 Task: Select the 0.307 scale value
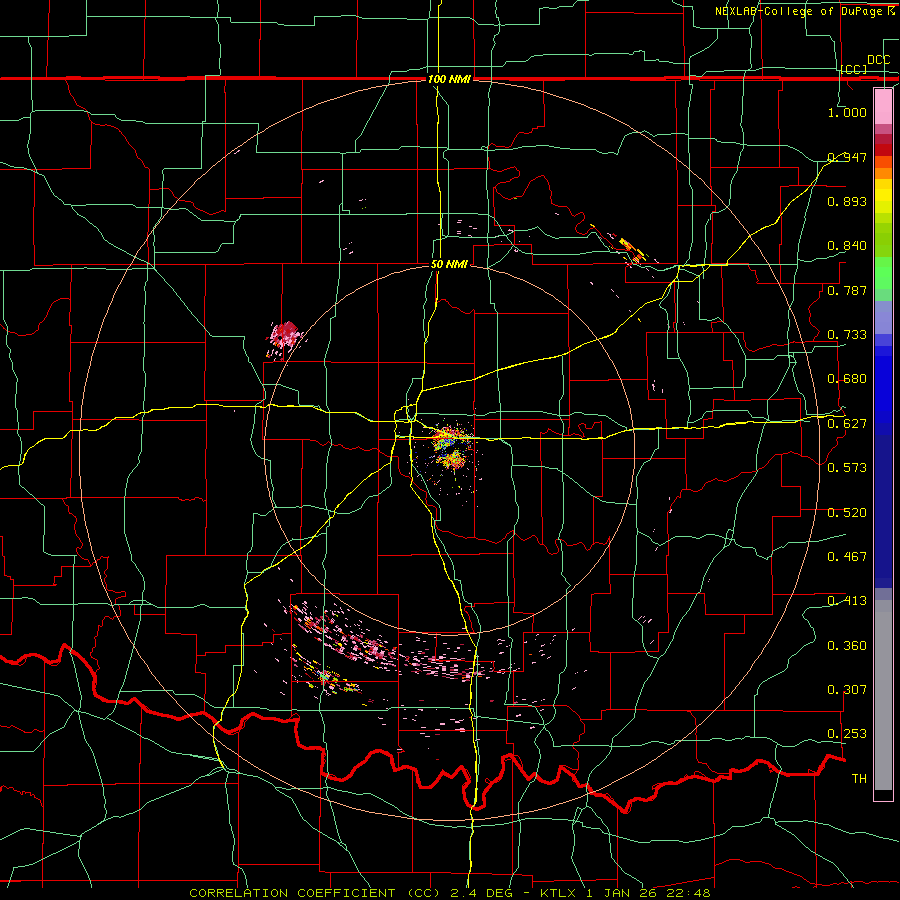point(847,690)
